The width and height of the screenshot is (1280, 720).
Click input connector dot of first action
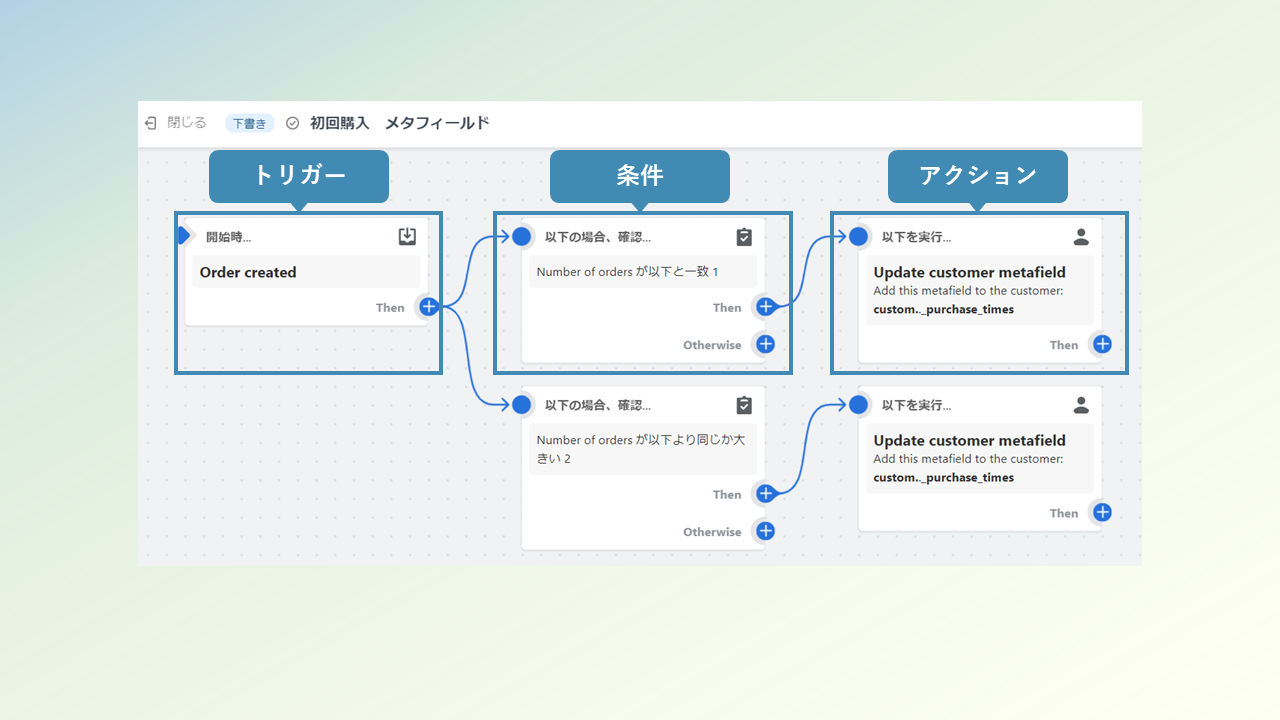pyautogui.click(x=858, y=237)
